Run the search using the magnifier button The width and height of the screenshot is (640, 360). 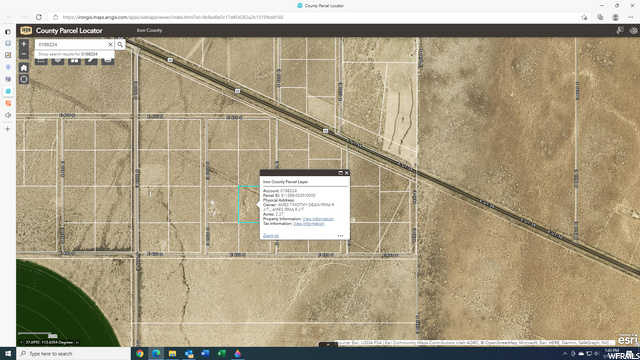120,44
